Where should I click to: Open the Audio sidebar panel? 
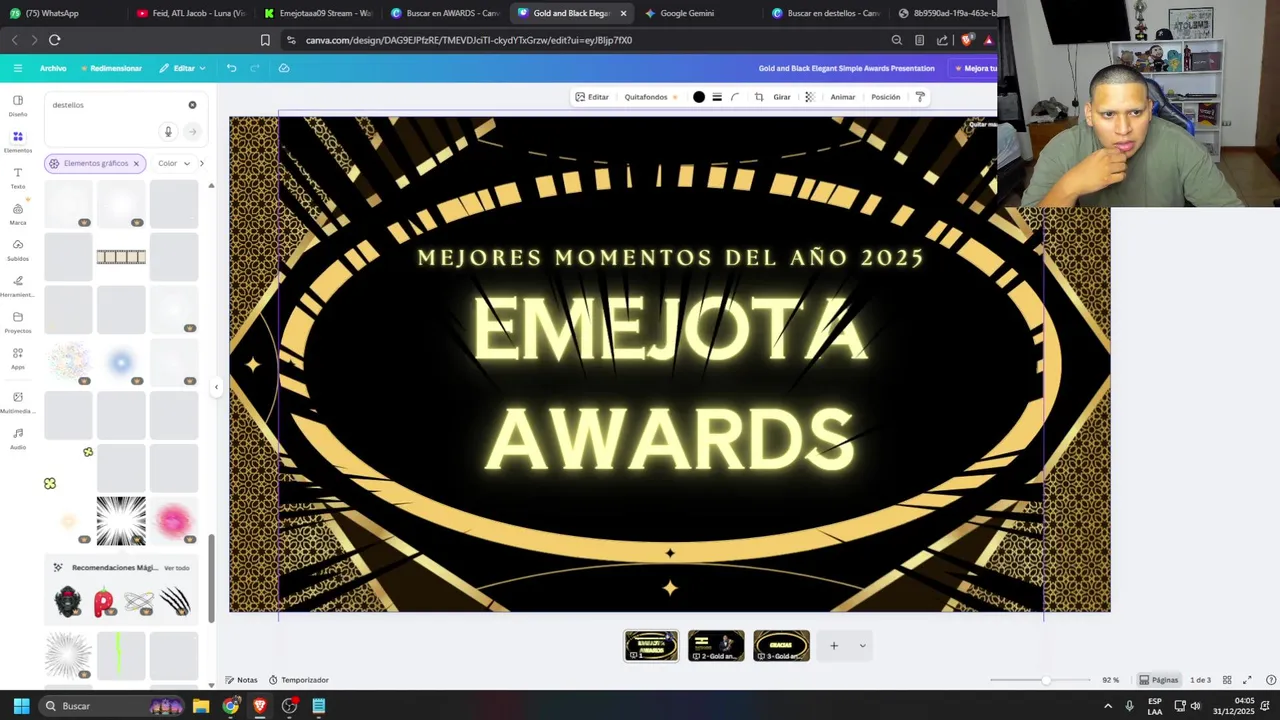[x=18, y=438]
